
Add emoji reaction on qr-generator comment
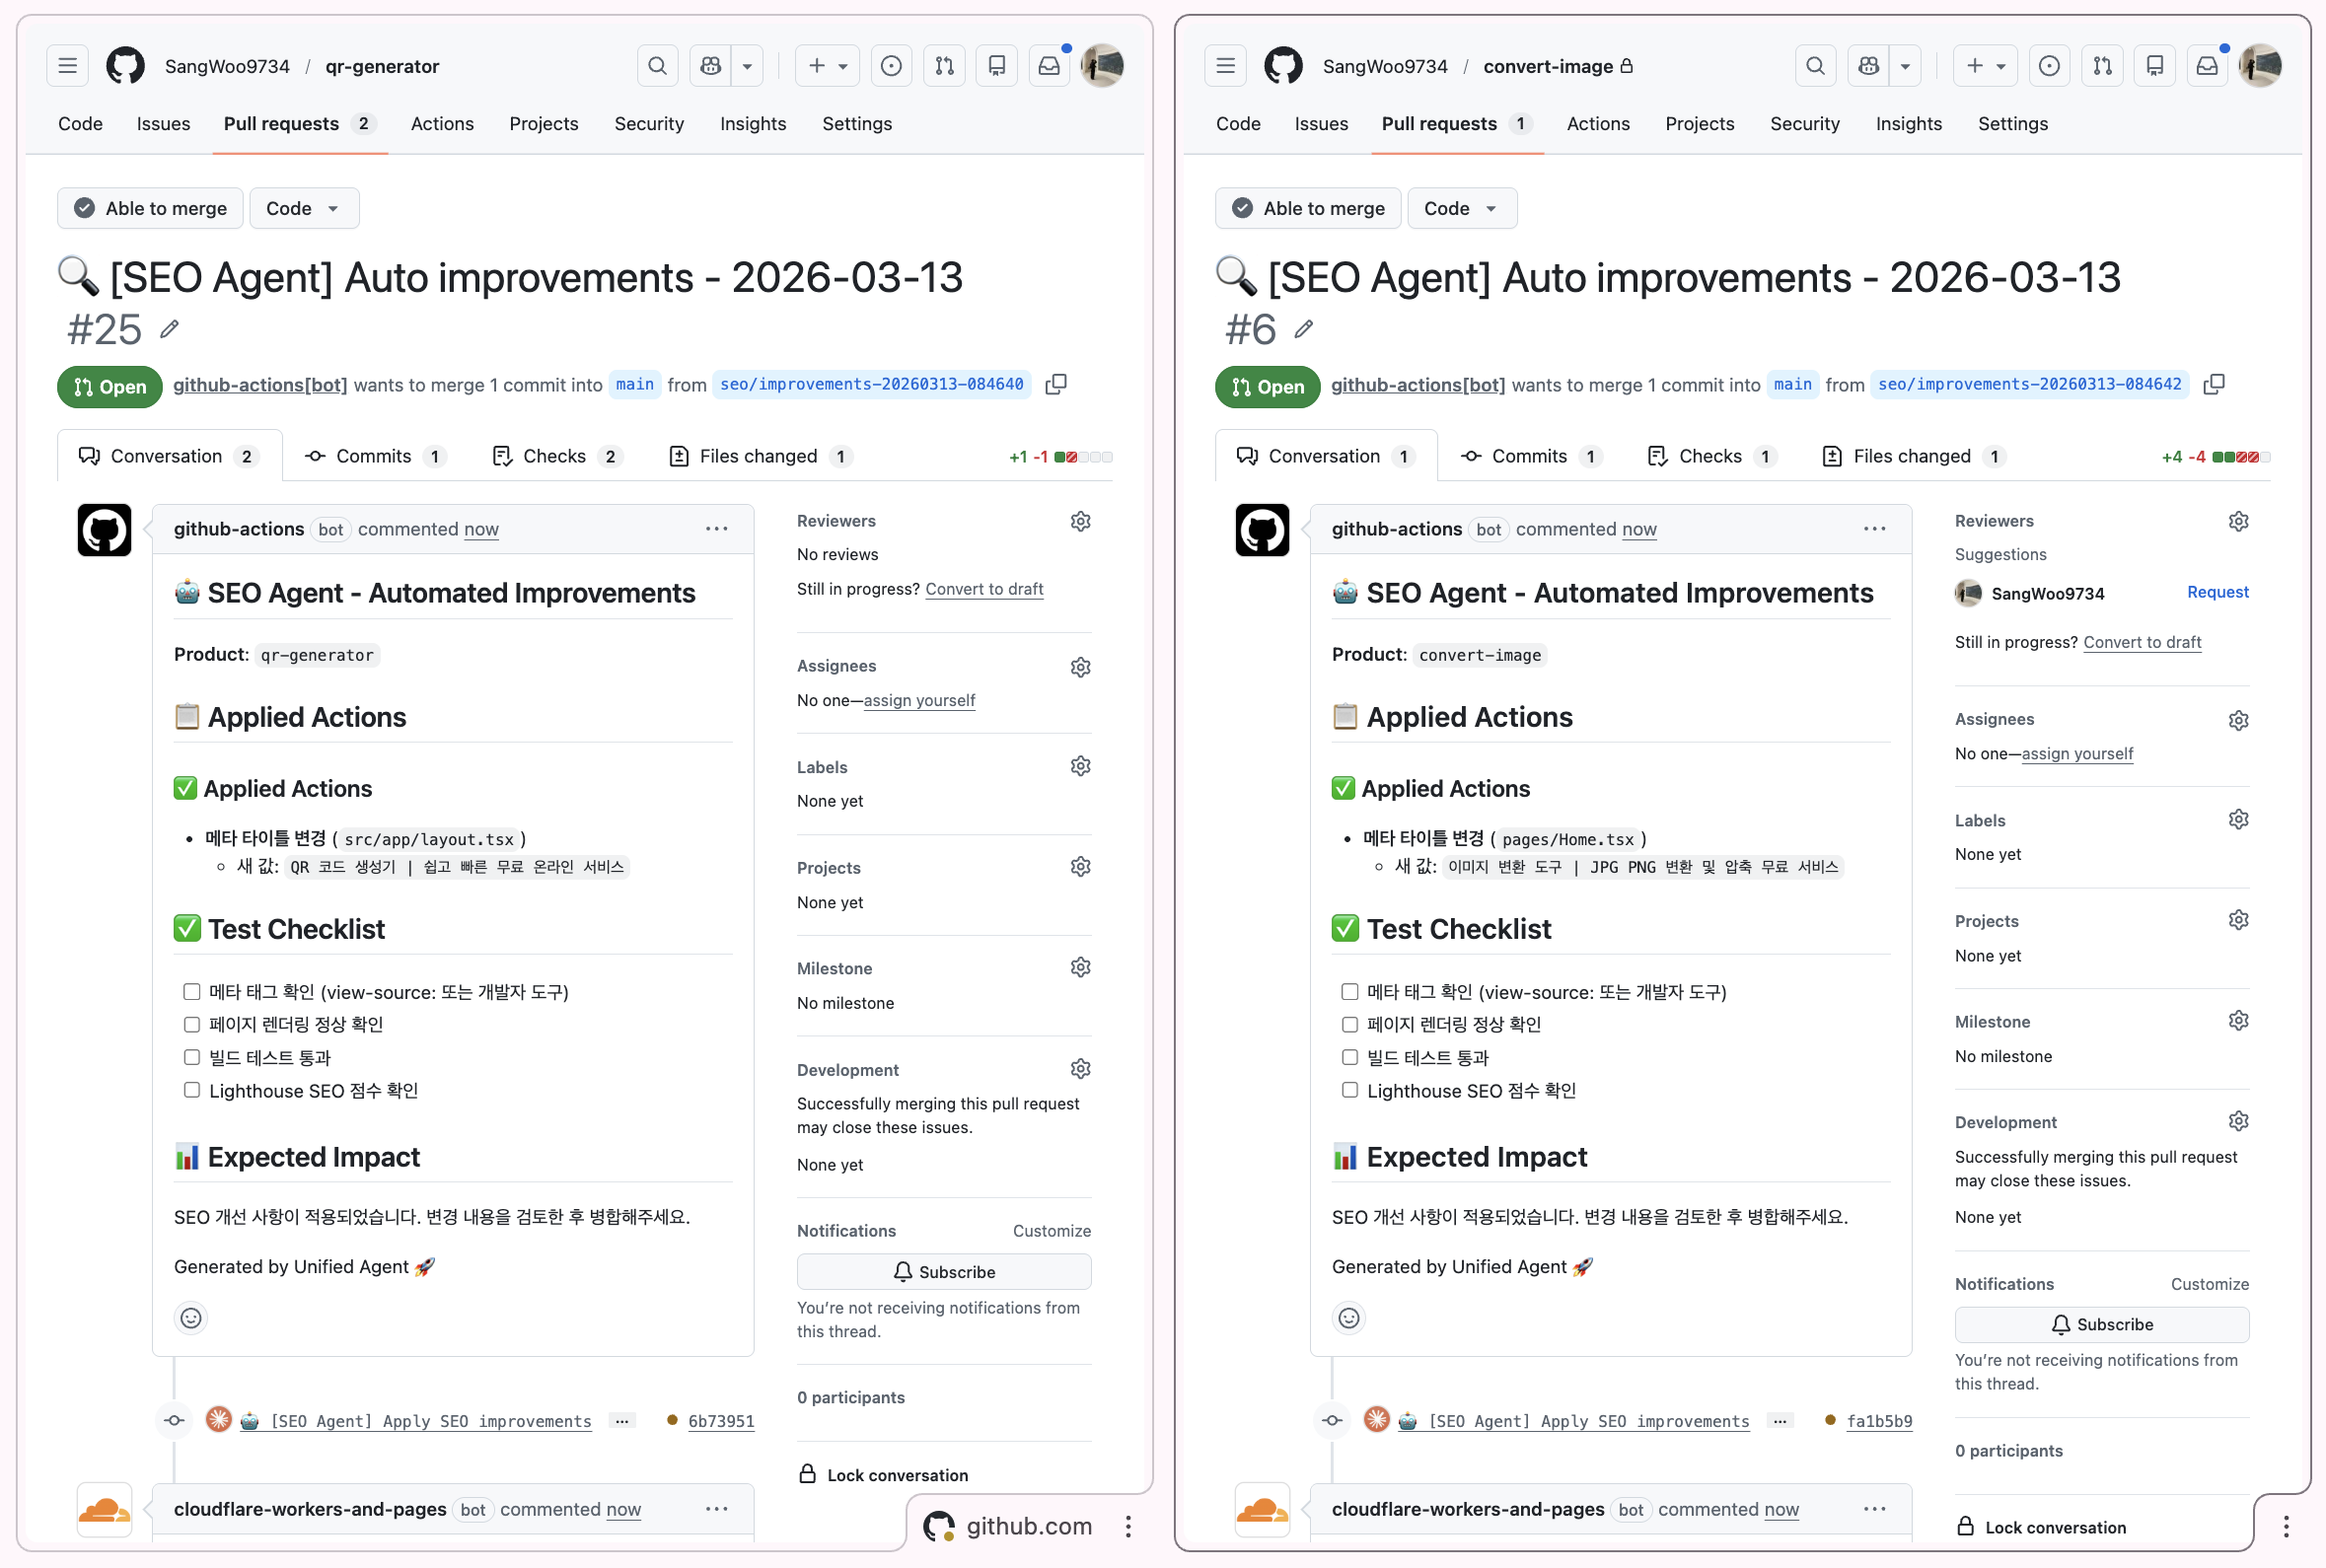pos(191,1318)
